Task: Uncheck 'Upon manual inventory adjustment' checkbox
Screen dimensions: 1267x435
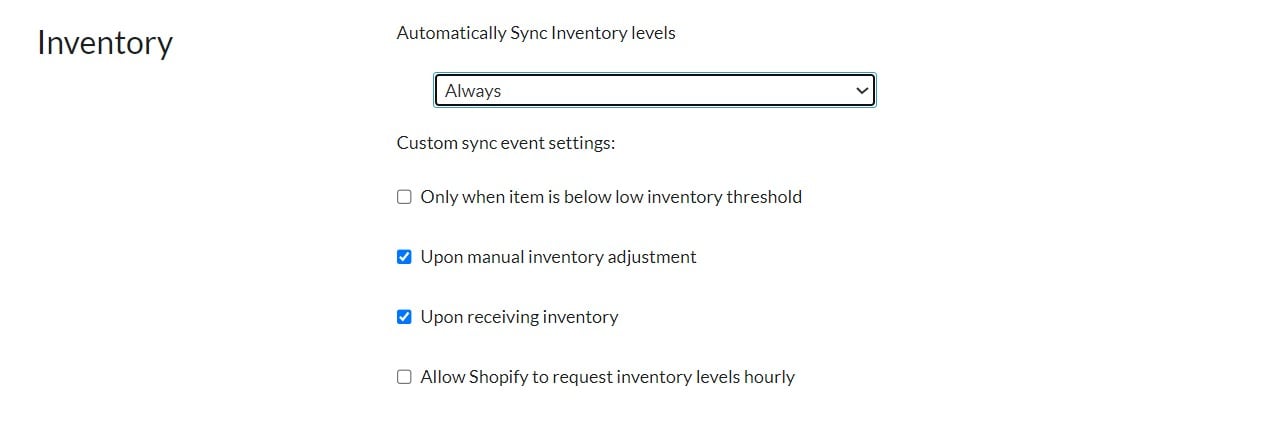Action: pyautogui.click(x=404, y=257)
